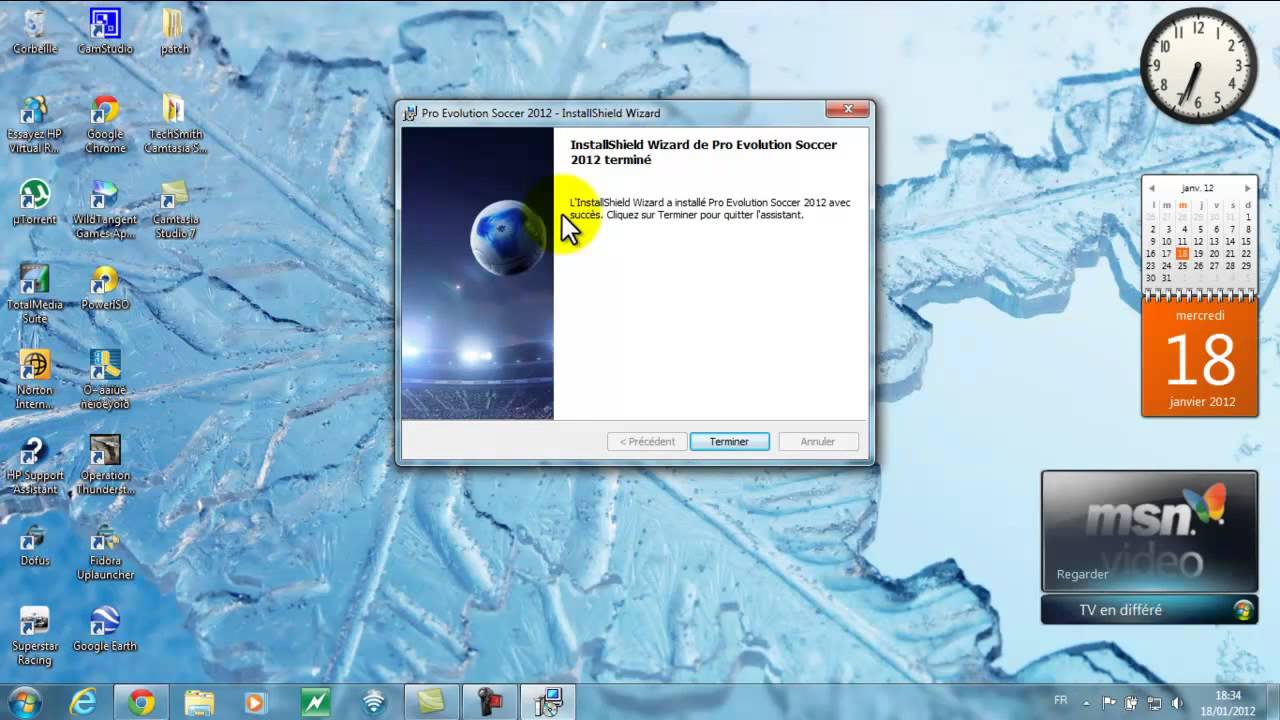This screenshot has width=1280, height=720.
Task: Select the WildTangent Games App icon
Action: coord(105,209)
